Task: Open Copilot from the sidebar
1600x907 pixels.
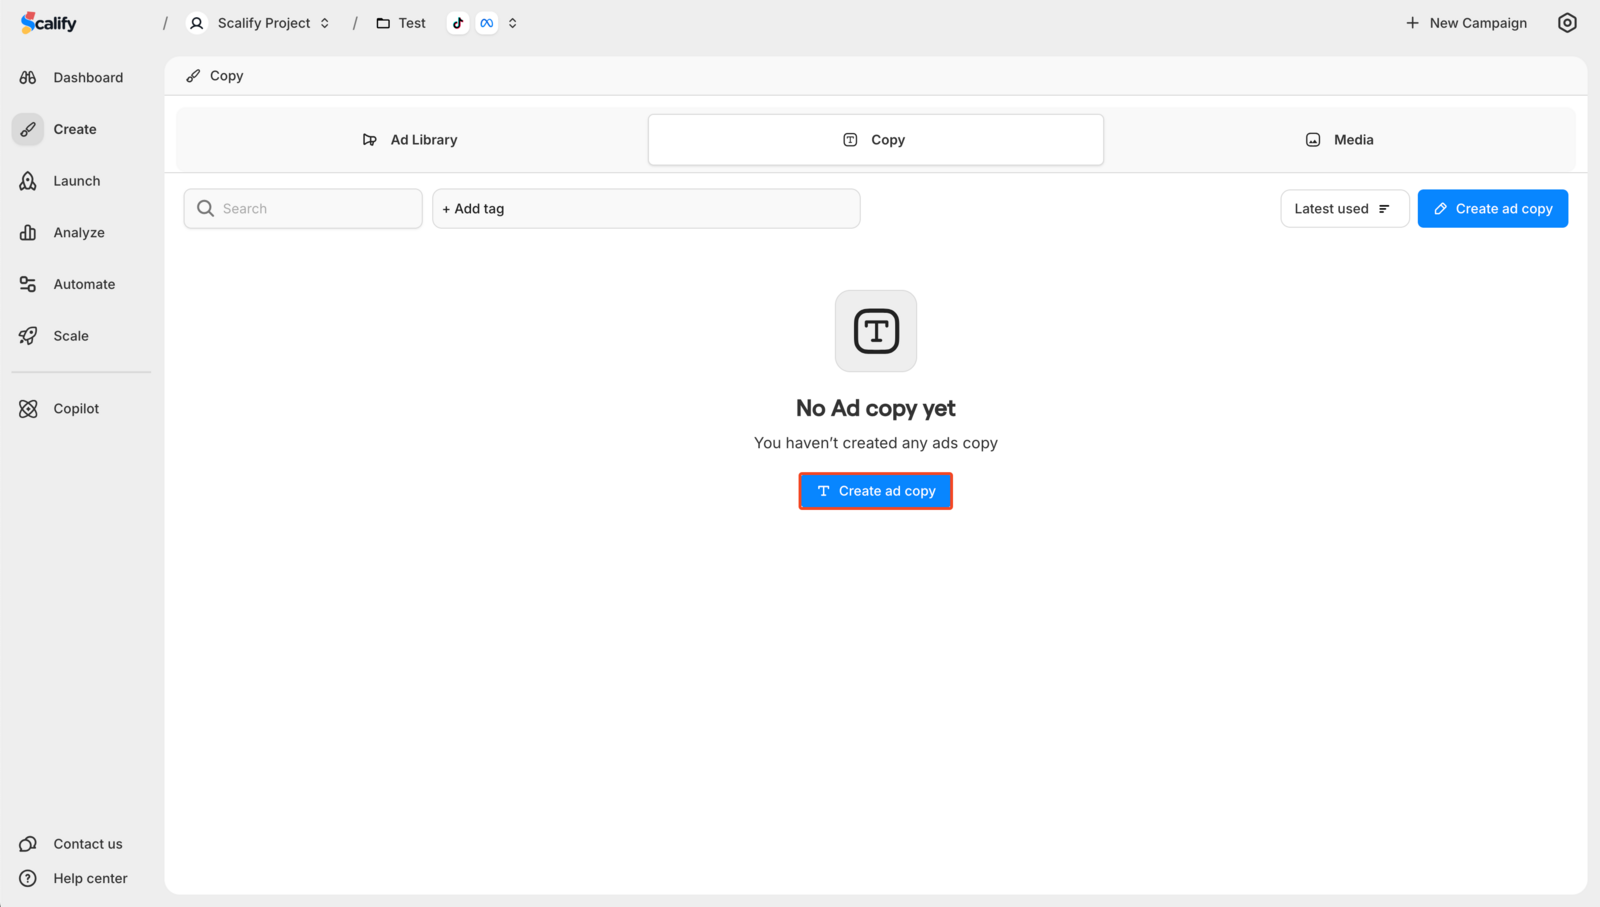Action: pyautogui.click(x=76, y=408)
